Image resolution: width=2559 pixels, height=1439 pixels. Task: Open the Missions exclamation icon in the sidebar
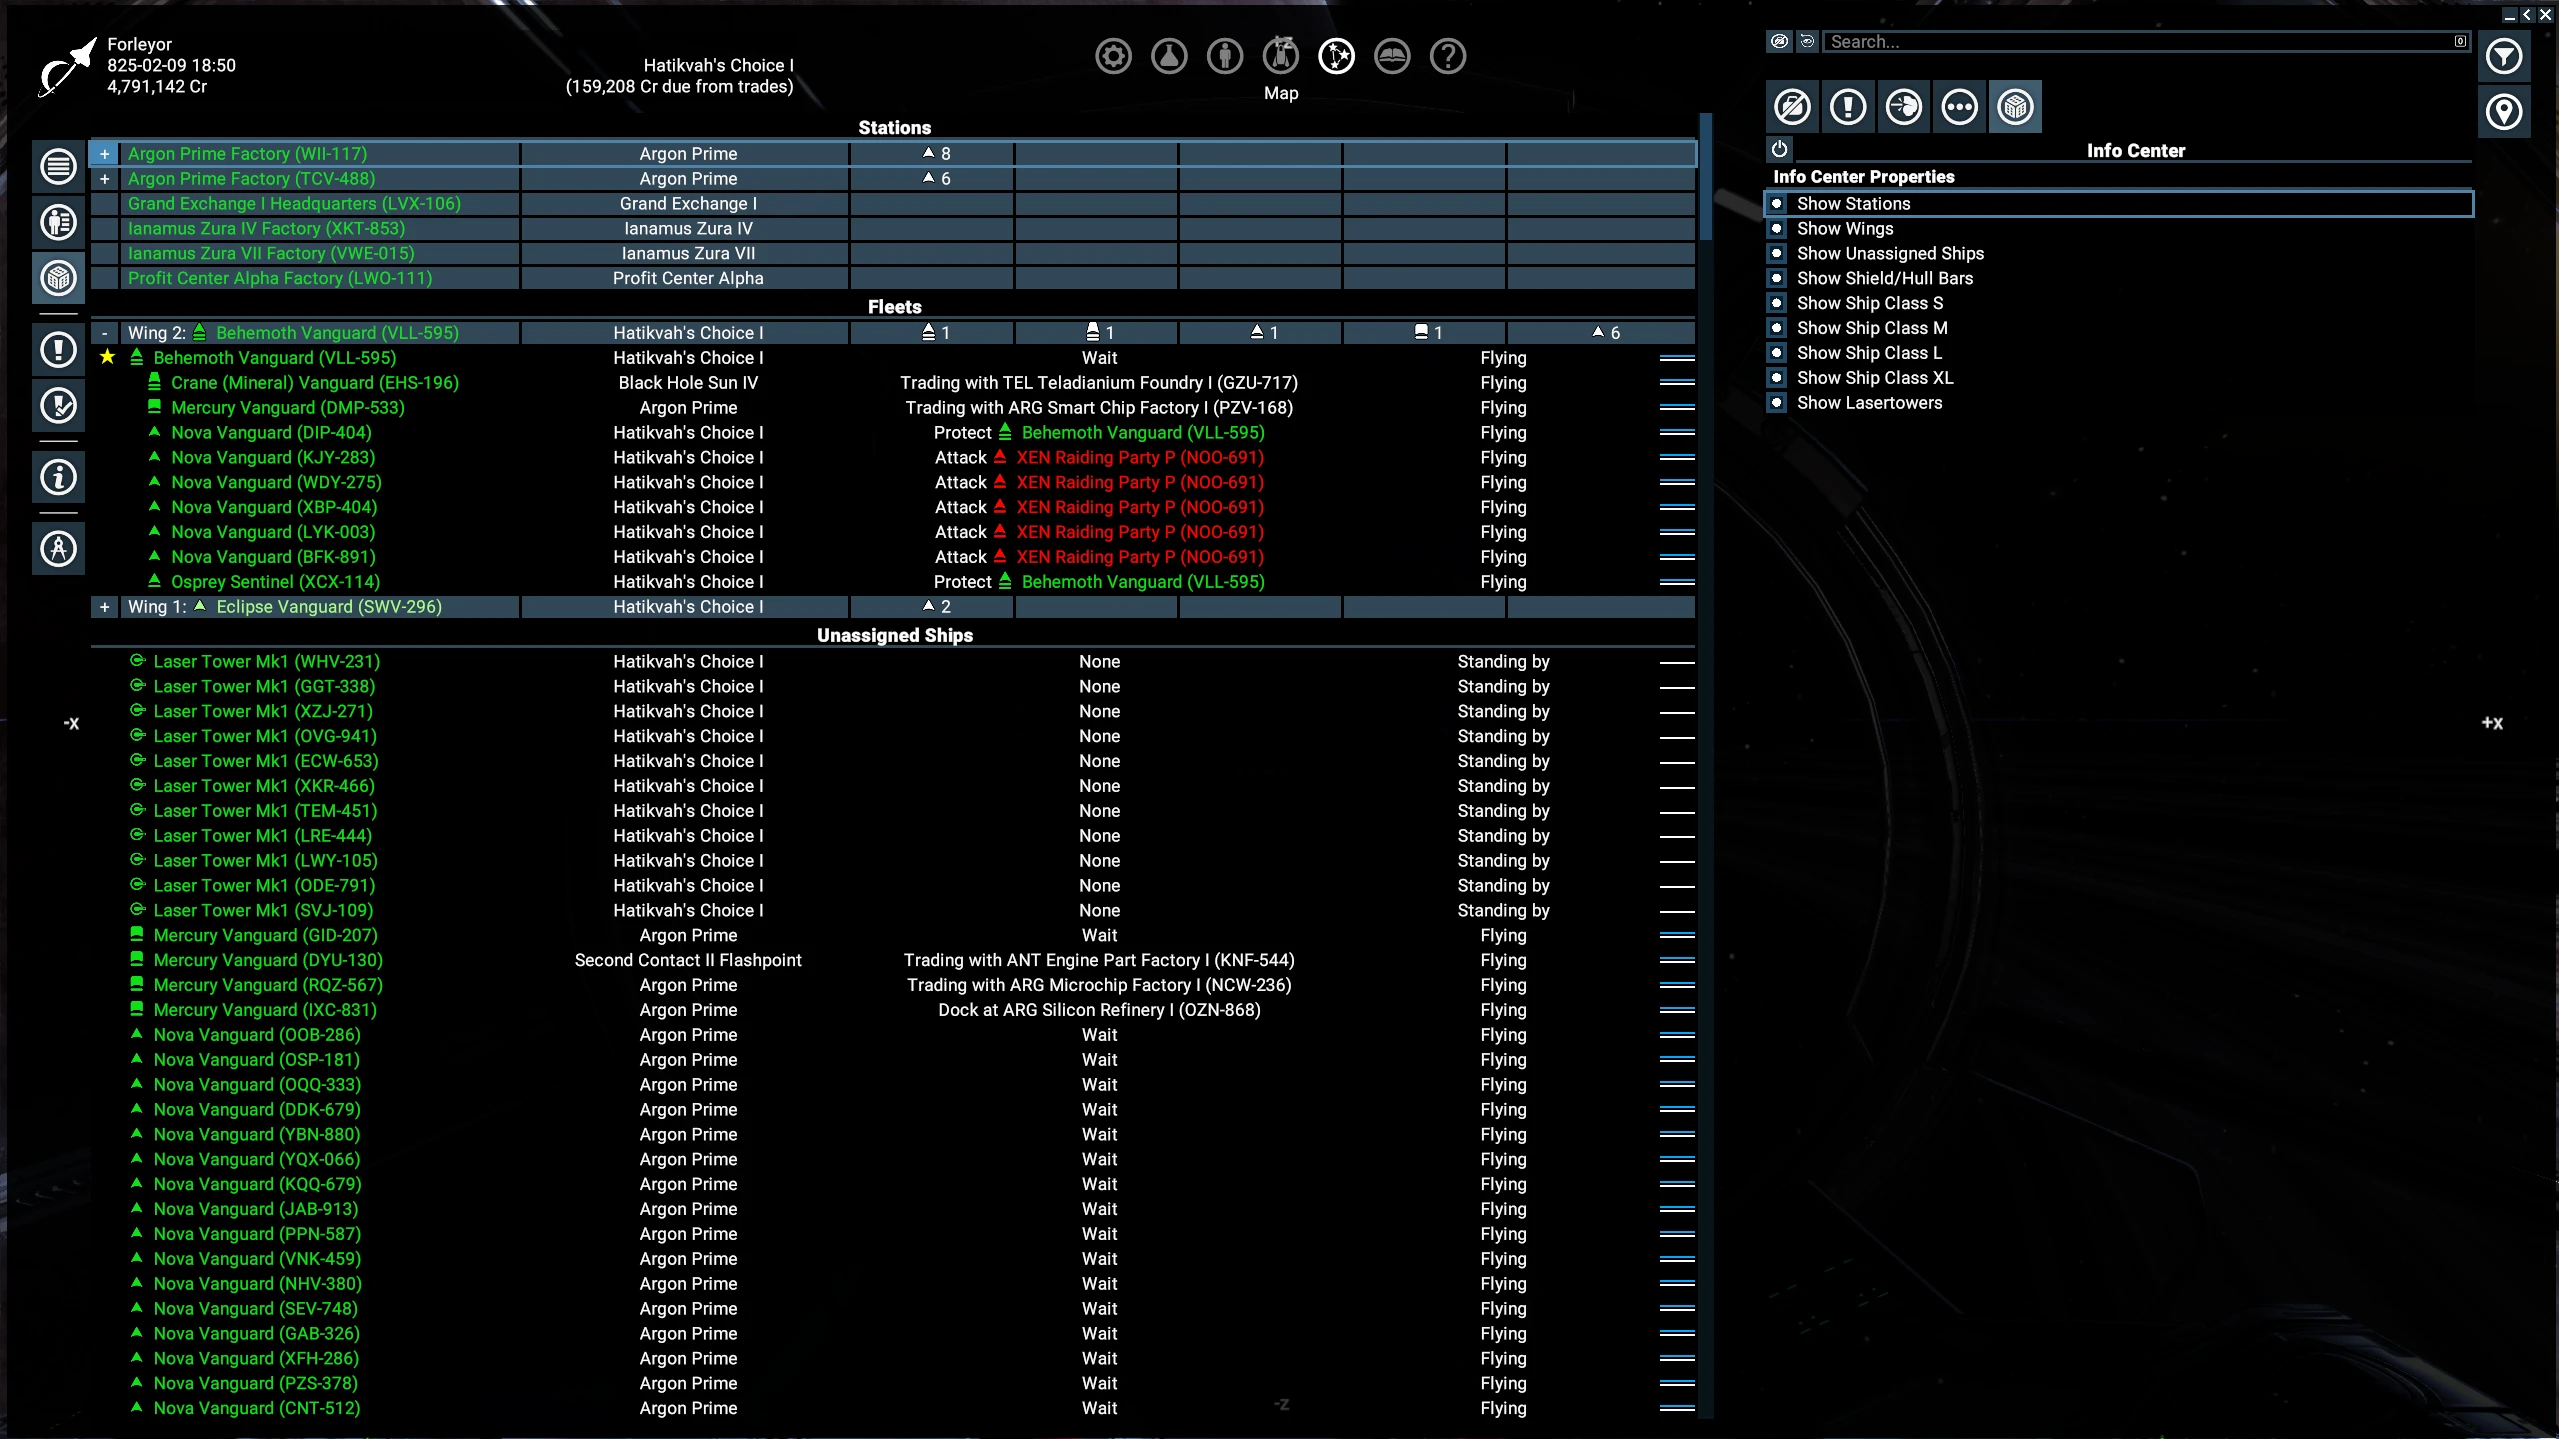[x=58, y=350]
